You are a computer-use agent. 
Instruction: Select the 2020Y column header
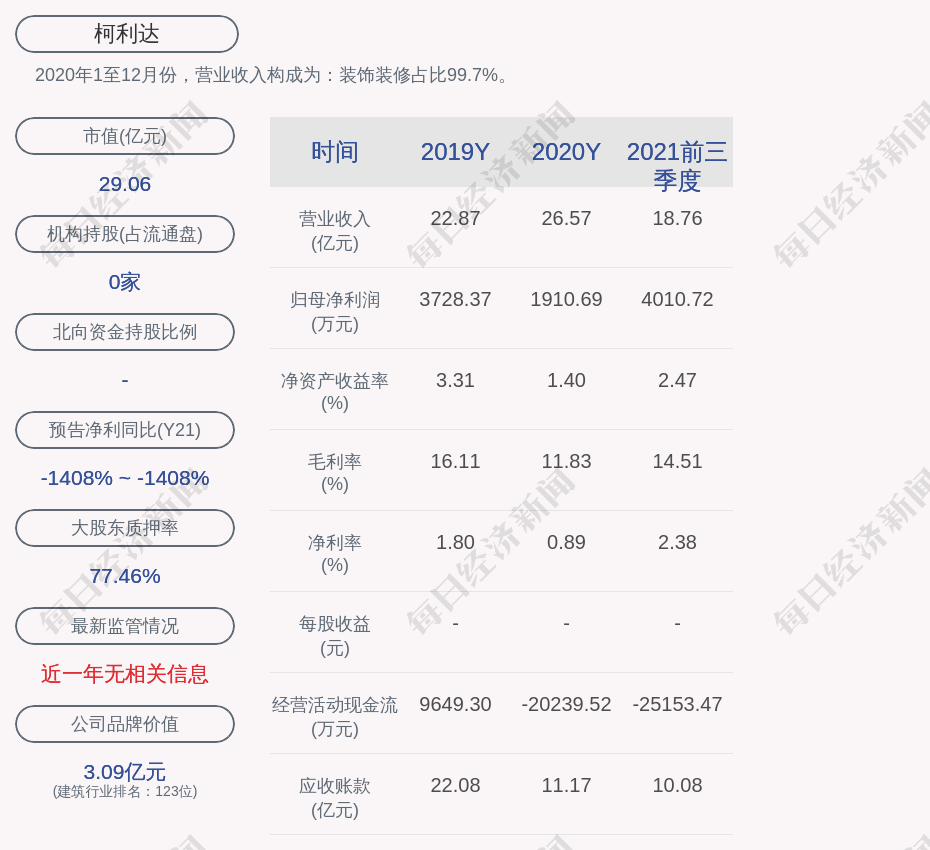coord(566,152)
